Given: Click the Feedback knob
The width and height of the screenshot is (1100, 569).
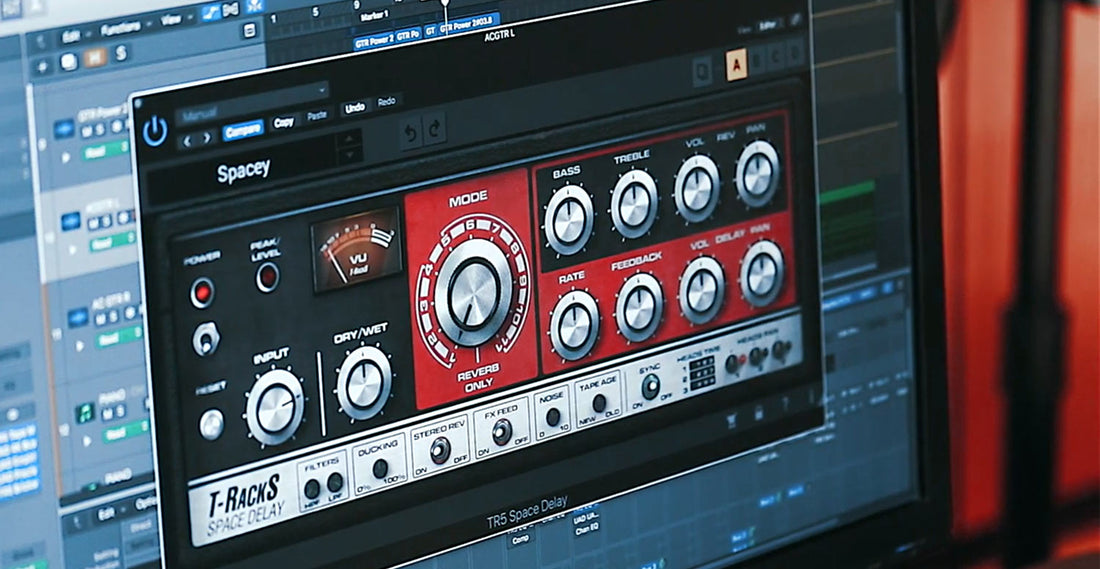Looking at the screenshot, I should pos(639,307).
